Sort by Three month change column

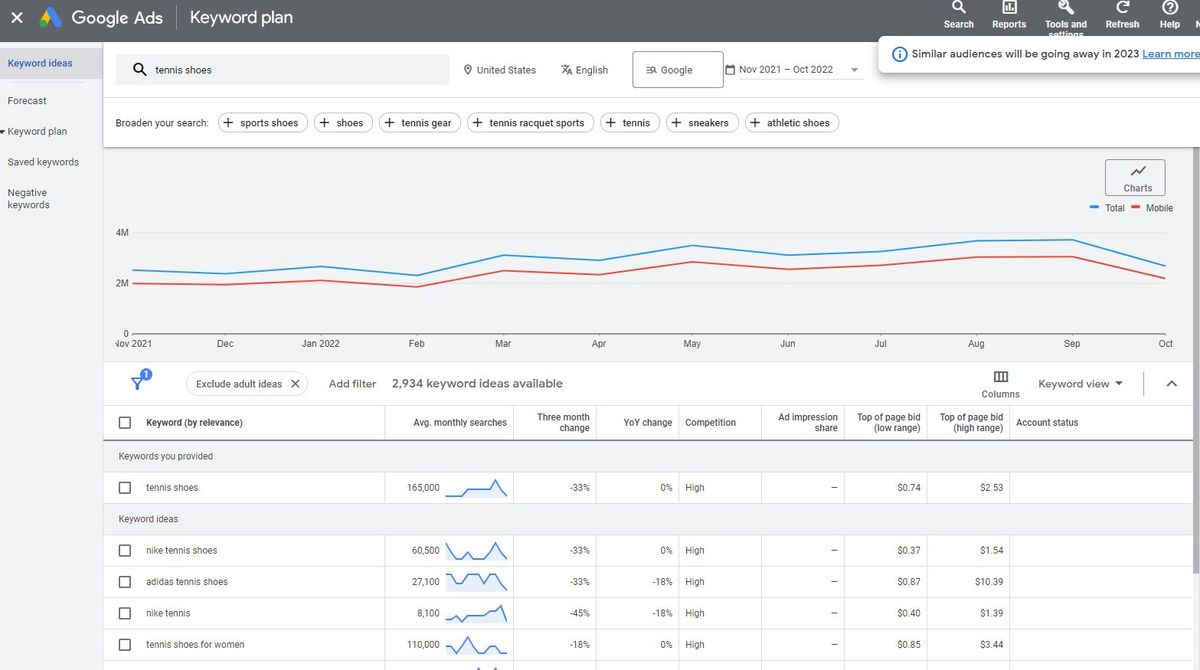[563, 423]
